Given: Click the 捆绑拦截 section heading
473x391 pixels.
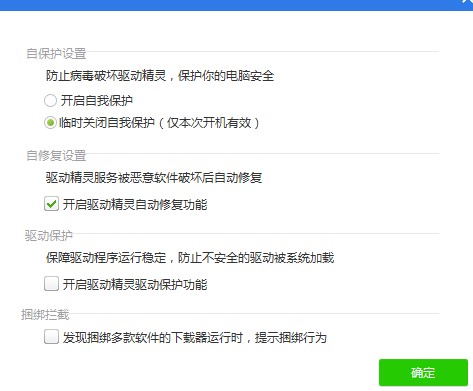Looking at the screenshot, I should pyautogui.click(x=45, y=315).
